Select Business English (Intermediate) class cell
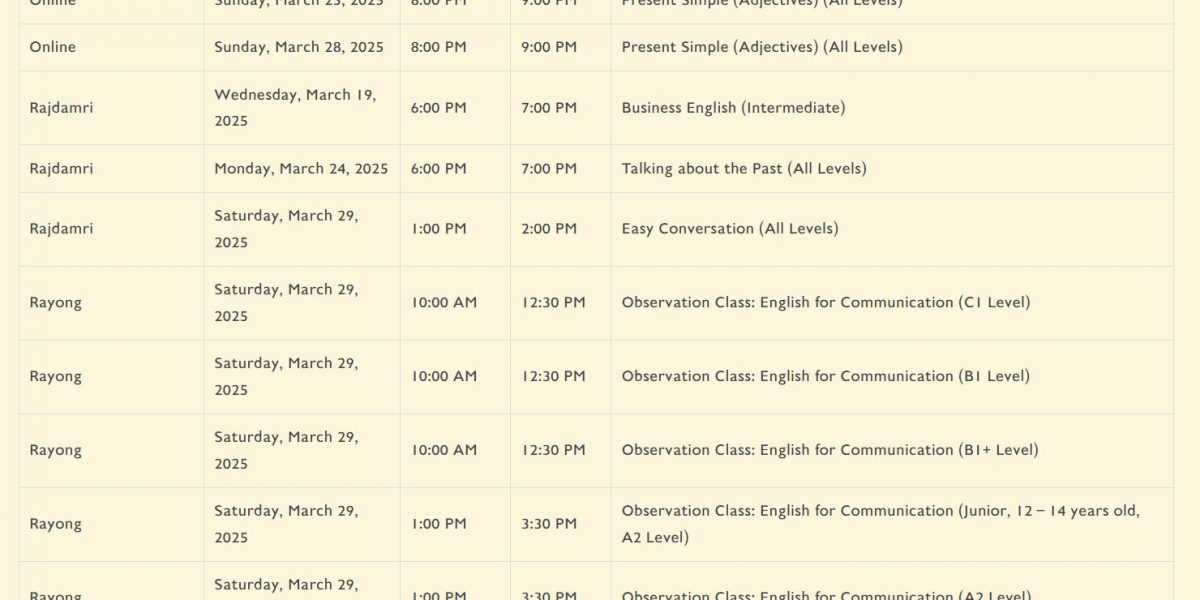The image size is (1200, 600). (733, 108)
